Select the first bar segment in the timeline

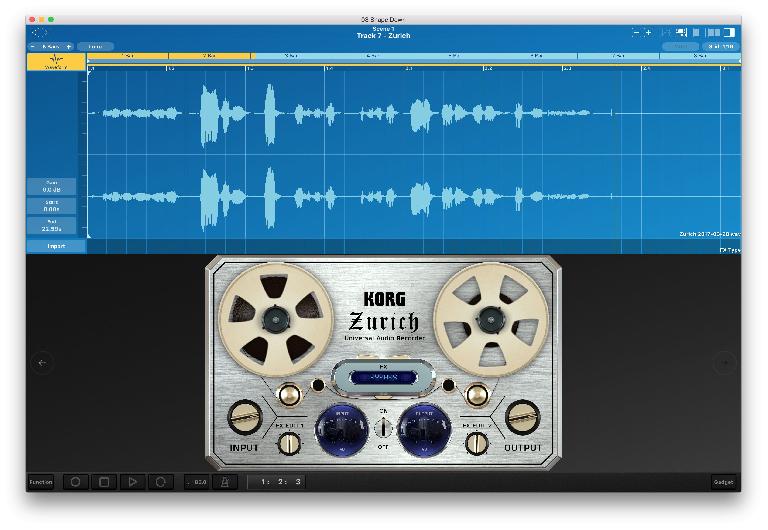coord(128,56)
